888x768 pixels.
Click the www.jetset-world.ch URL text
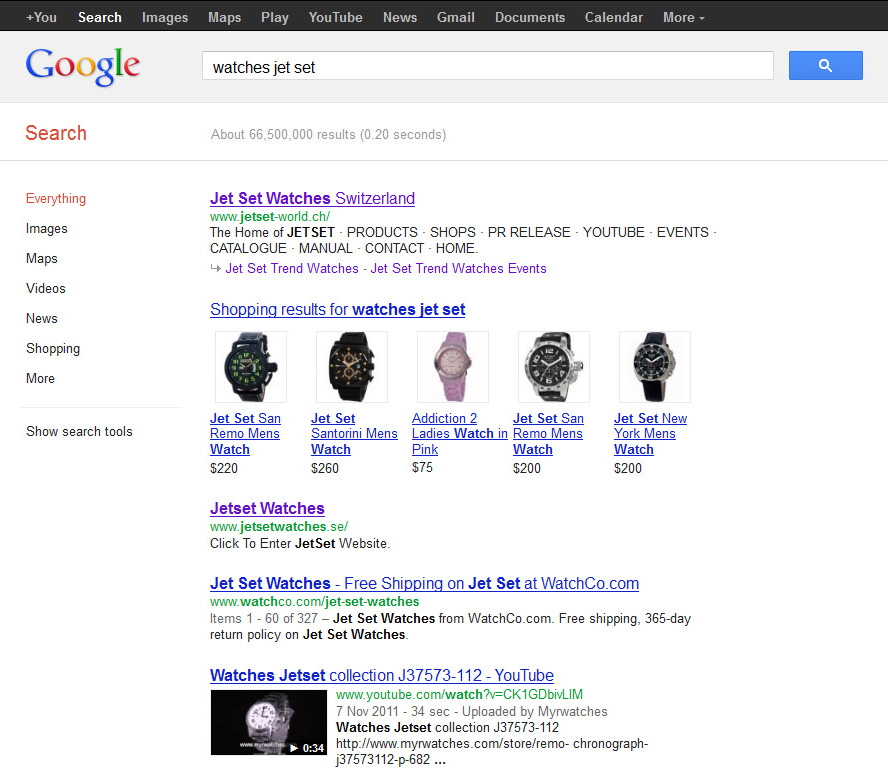pos(270,216)
